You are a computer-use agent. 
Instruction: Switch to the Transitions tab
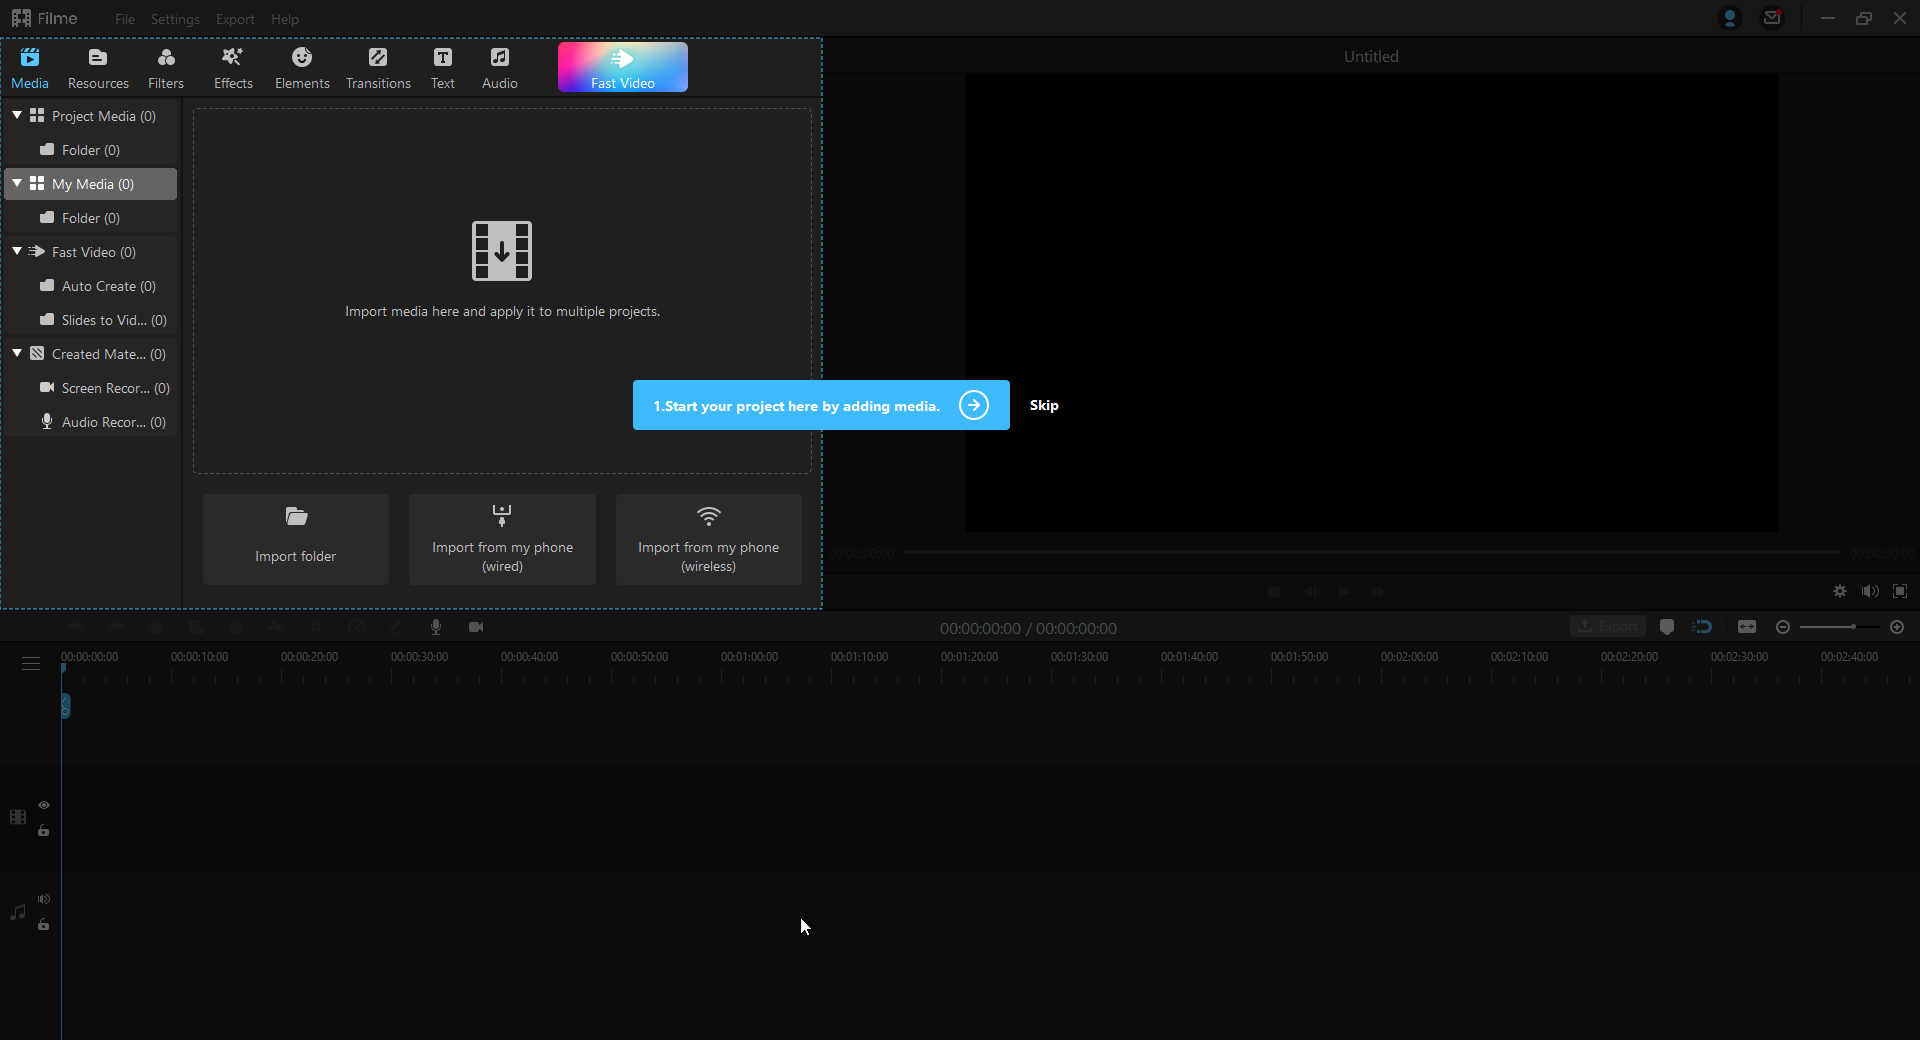(x=377, y=66)
